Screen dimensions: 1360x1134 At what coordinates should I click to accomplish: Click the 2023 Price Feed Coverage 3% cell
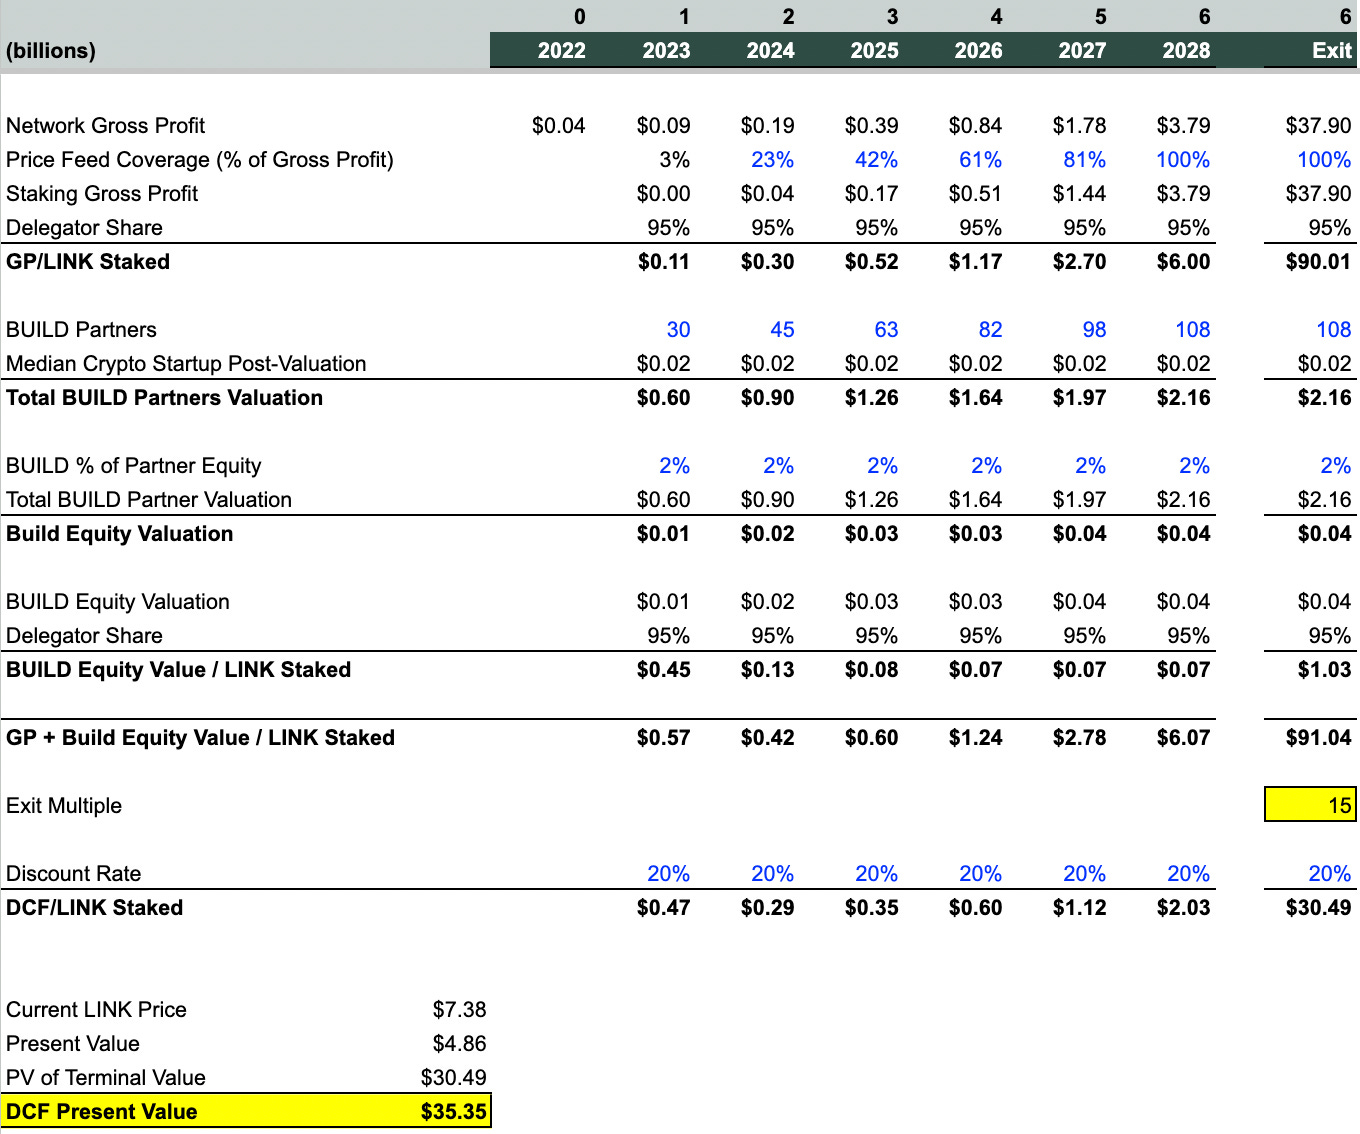pos(674,159)
